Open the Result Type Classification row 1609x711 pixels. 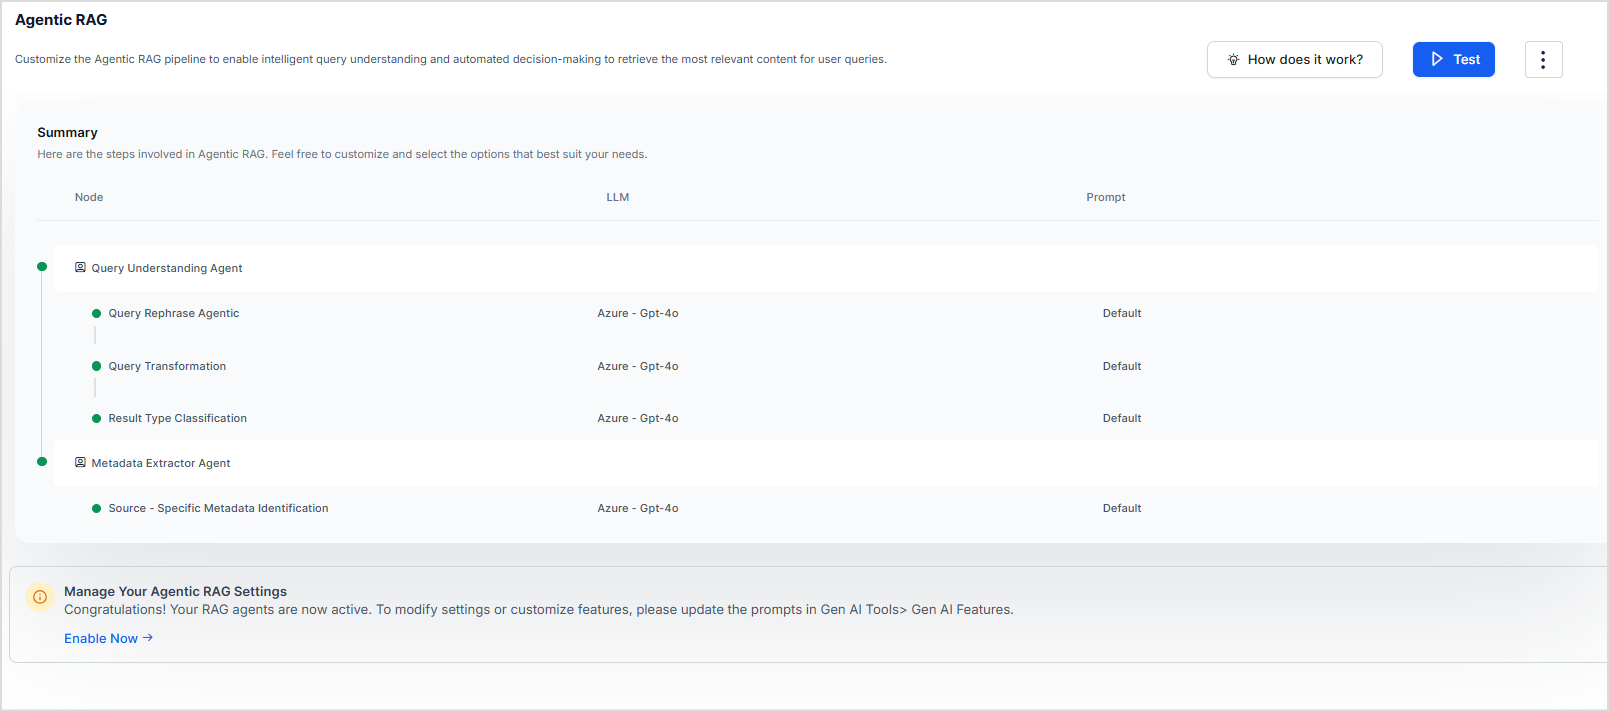(177, 419)
